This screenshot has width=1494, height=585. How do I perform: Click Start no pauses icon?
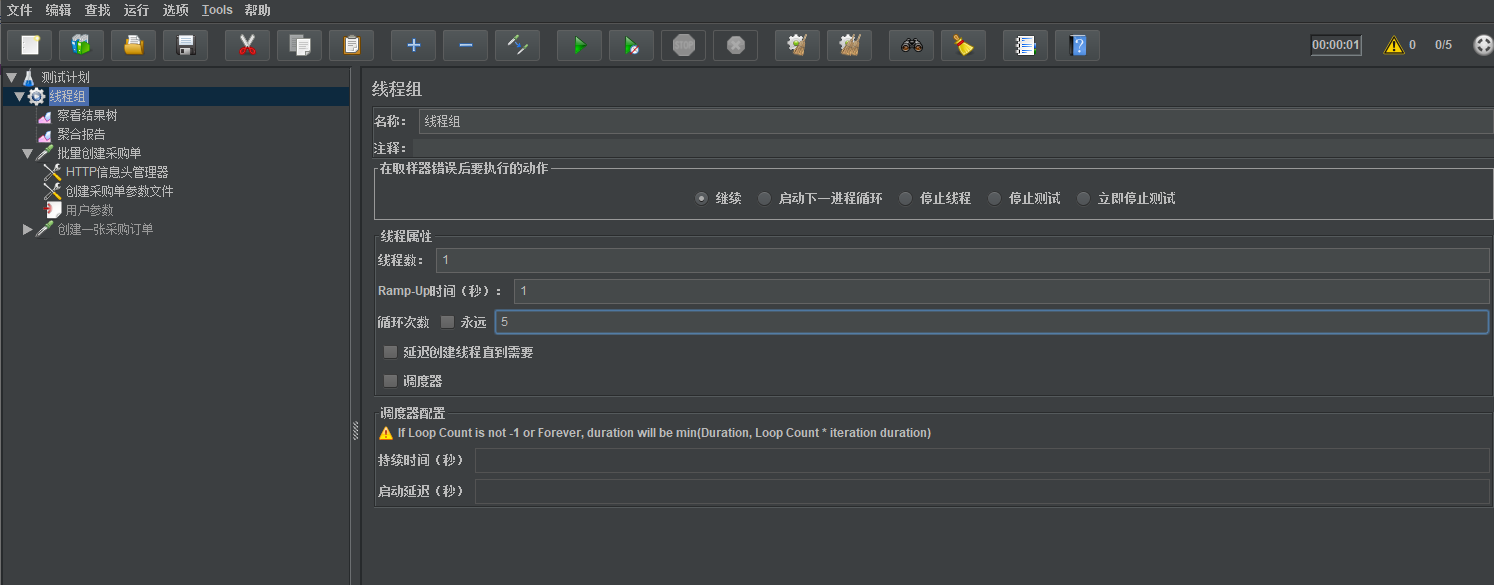(x=631, y=45)
